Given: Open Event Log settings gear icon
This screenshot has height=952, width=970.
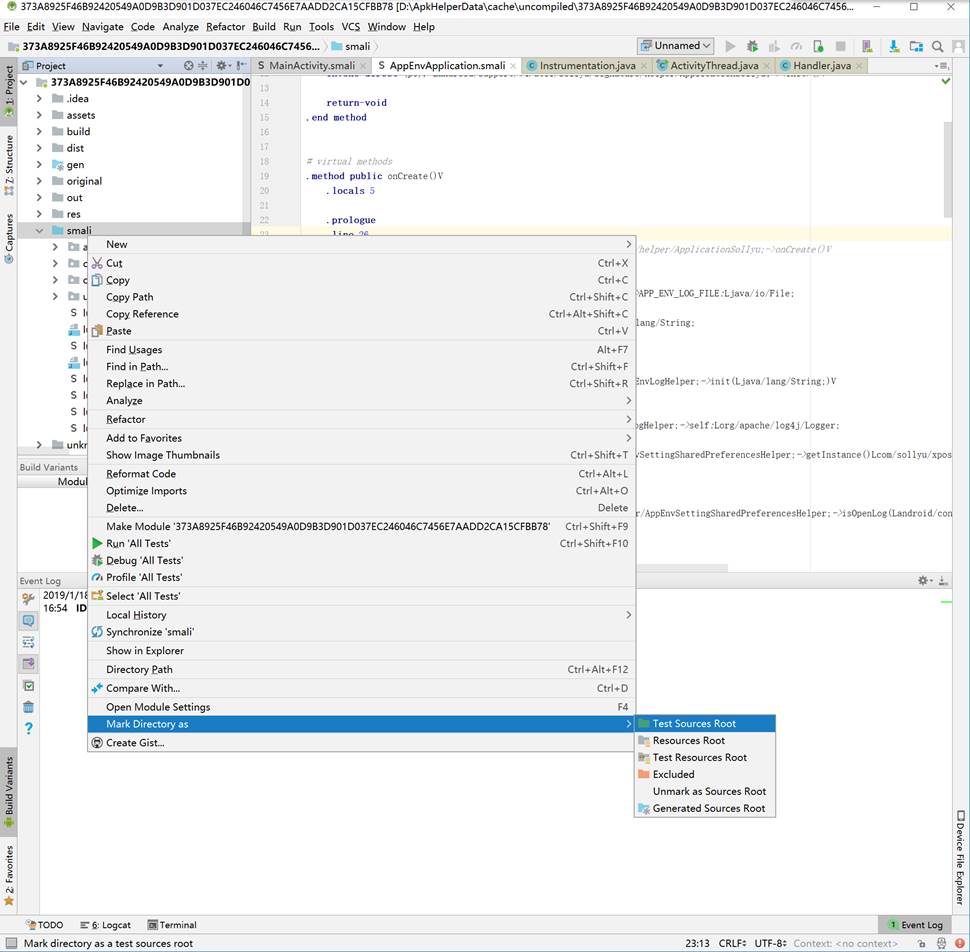Looking at the screenshot, I should click(x=924, y=580).
